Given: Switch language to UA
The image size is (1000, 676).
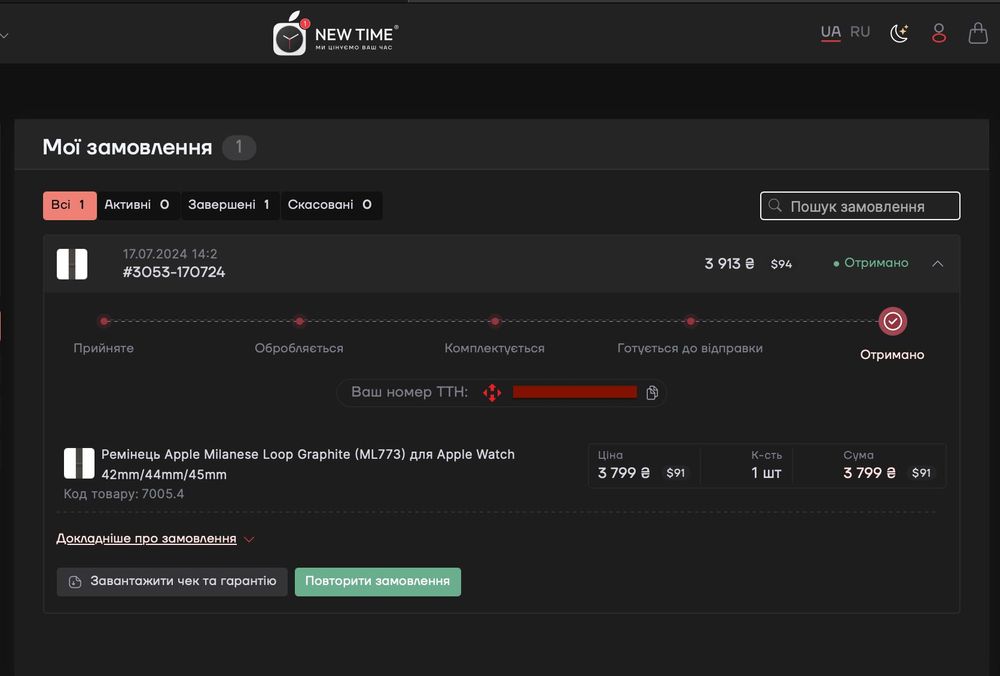Looking at the screenshot, I should (x=830, y=32).
